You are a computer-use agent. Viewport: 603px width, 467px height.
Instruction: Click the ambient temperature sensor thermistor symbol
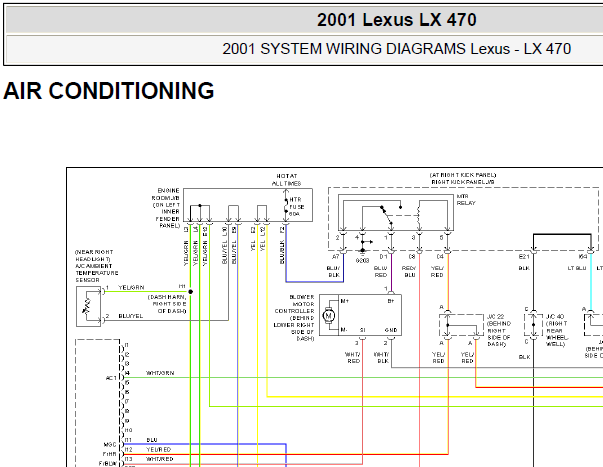pyautogui.click(x=88, y=306)
